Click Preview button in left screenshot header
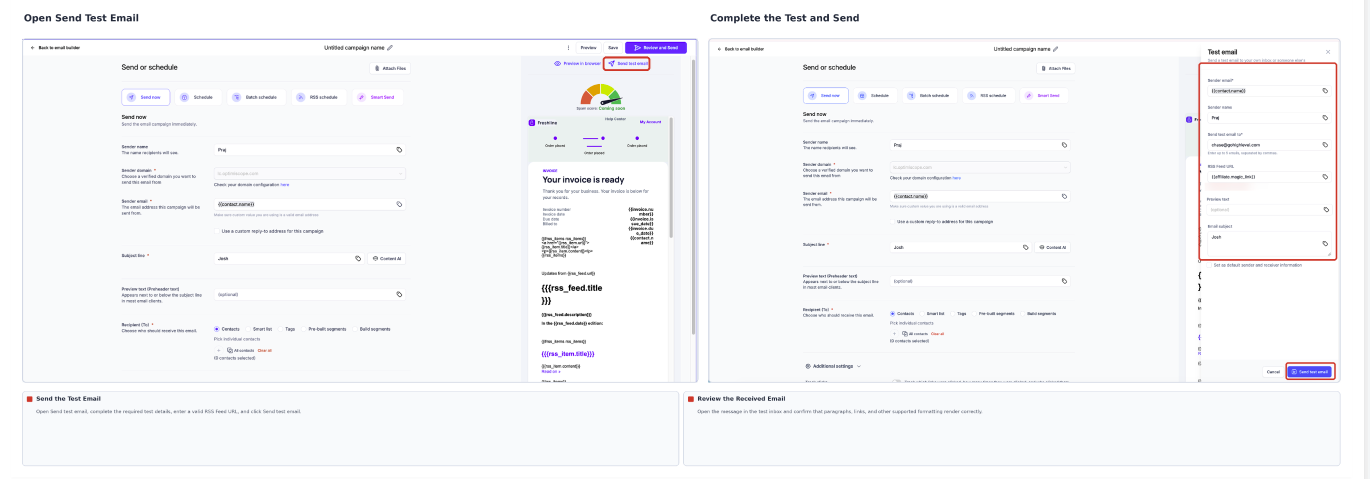Screen dimensions: 1370x479 (x=588, y=47)
